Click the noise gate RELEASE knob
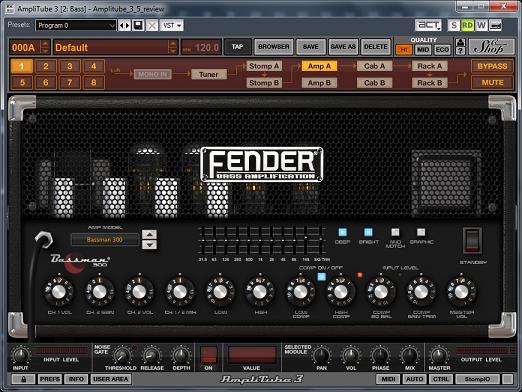The image size is (522, 392). [x=152, y=356]
